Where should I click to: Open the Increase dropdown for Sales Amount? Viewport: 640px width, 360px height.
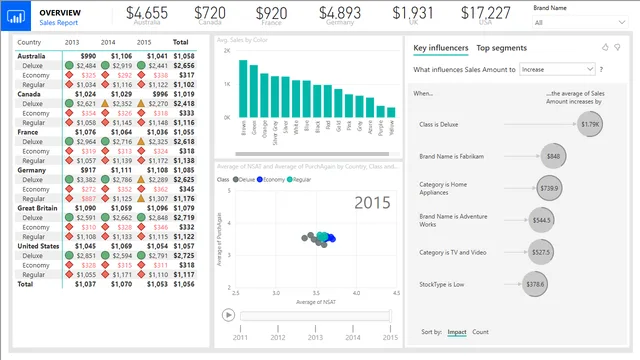(557, 69)
